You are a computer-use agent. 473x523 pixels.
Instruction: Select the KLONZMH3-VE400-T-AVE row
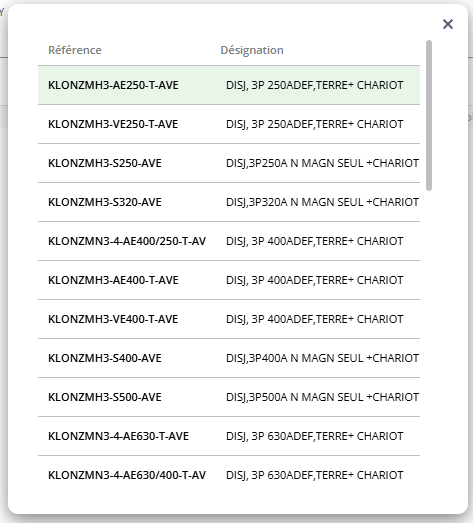coord(229,319)
